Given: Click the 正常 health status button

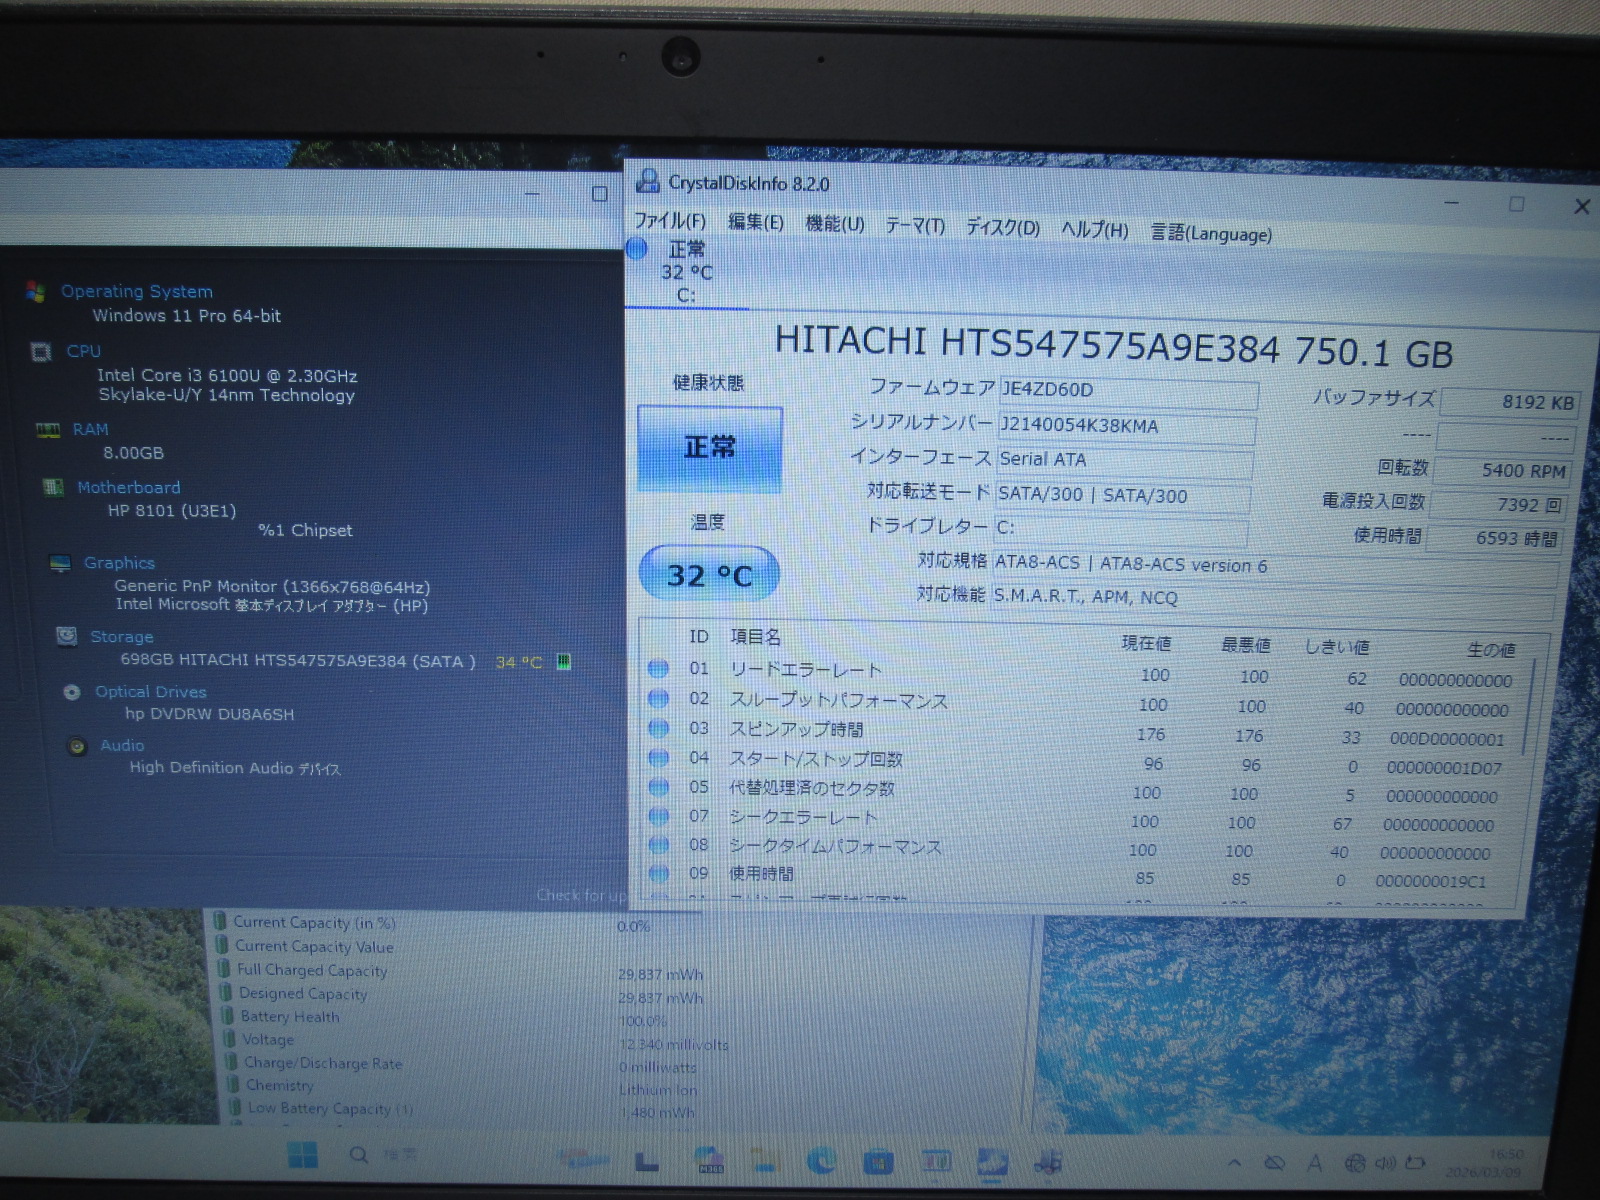Looking at the screenshot, I should click(709, 448).
